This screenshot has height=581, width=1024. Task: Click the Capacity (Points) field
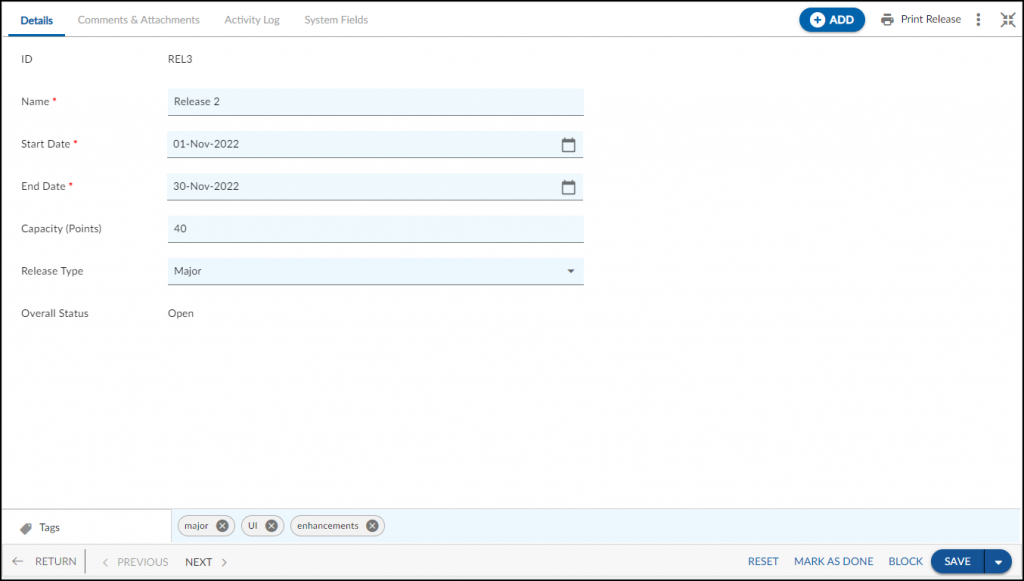376,229
